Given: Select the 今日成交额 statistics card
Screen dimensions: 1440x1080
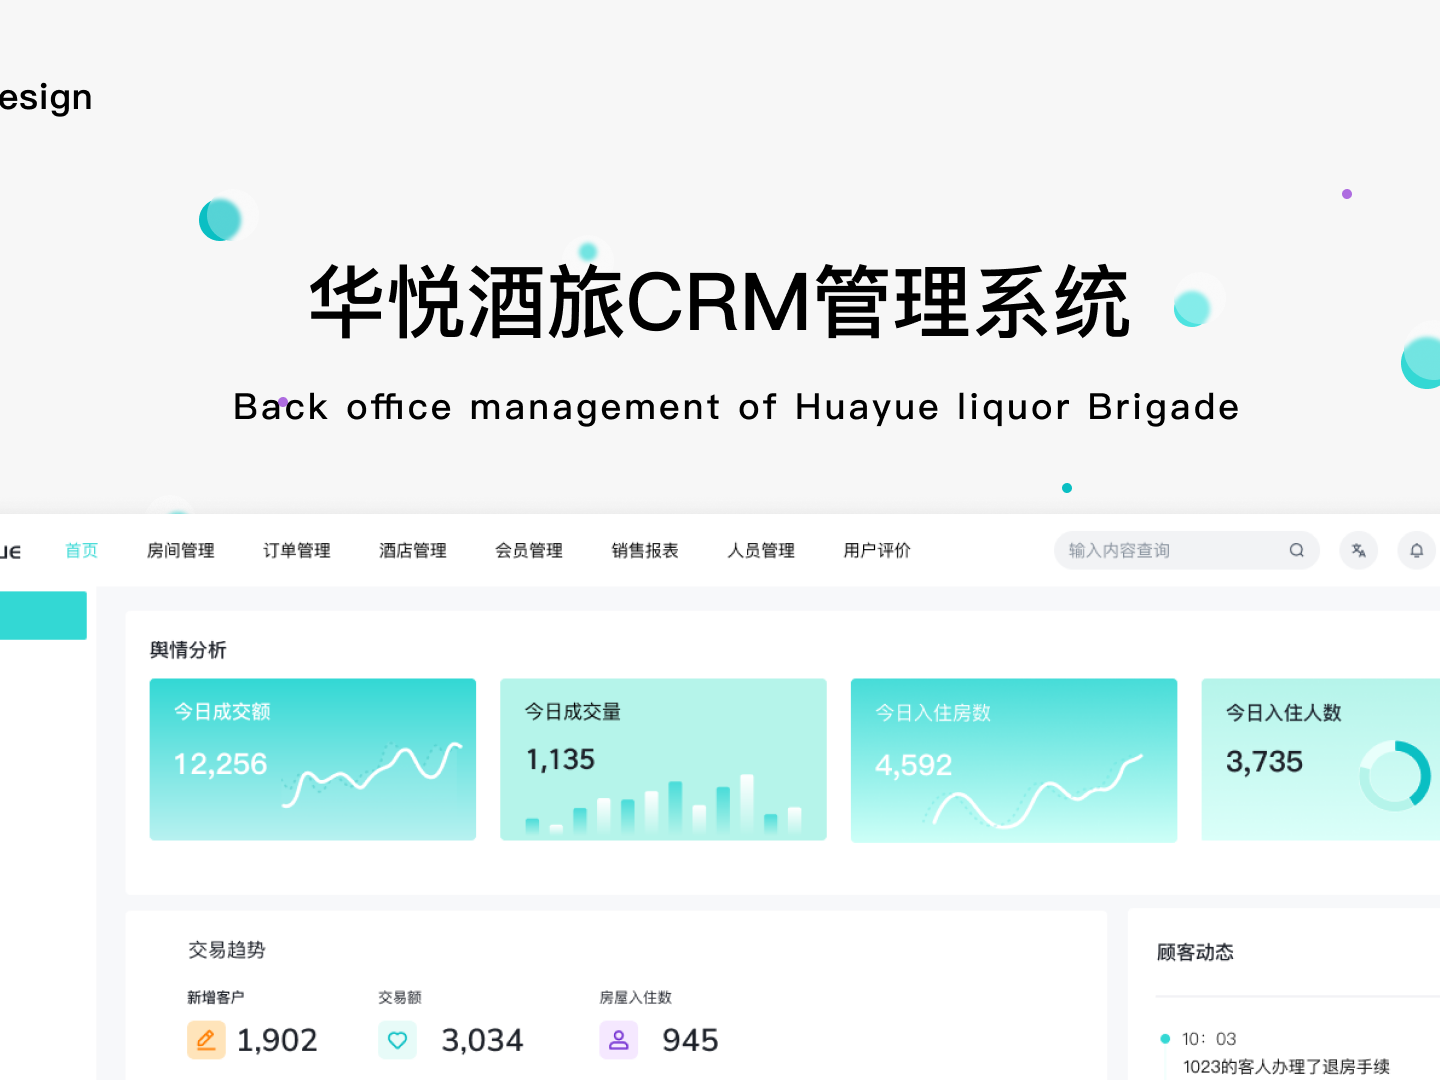Looking at the screenshot, I should tap(313, 759).
